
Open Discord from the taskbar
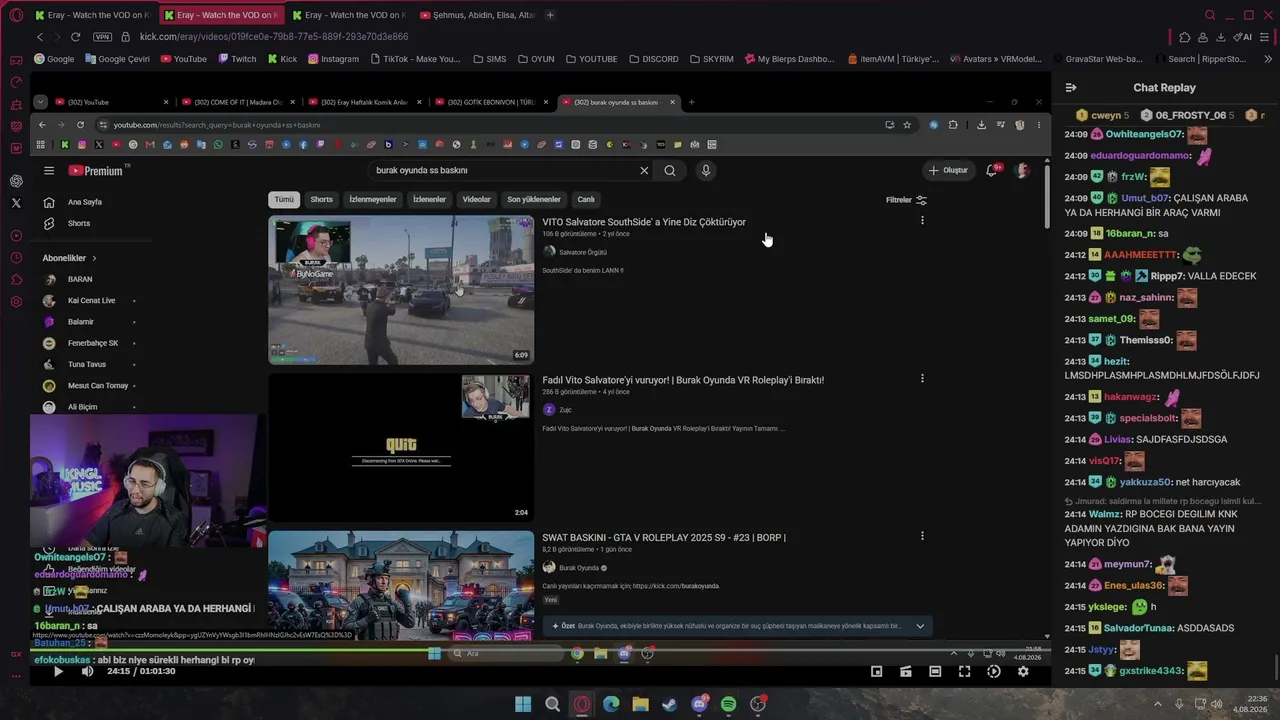pyautogui.click(x=699, y=704)
